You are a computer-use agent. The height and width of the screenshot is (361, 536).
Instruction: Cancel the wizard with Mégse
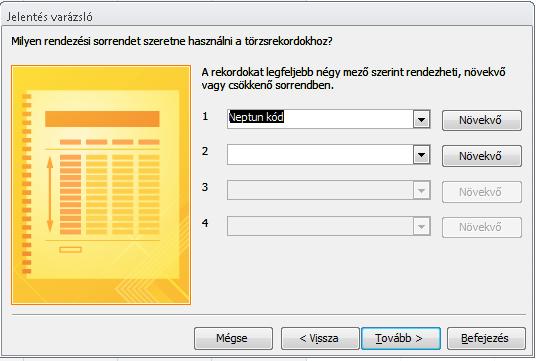[233, 338]
